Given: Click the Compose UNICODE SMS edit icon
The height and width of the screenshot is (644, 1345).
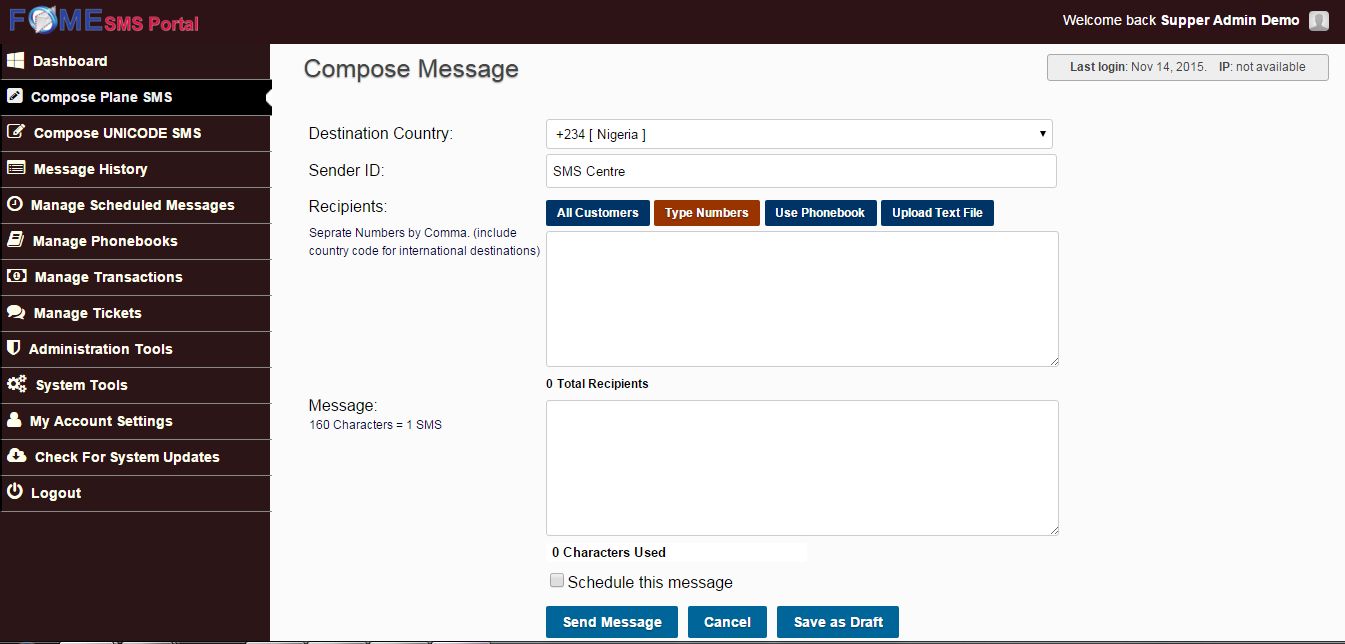Looking at the screenshot, I should (x=15, y=132).
